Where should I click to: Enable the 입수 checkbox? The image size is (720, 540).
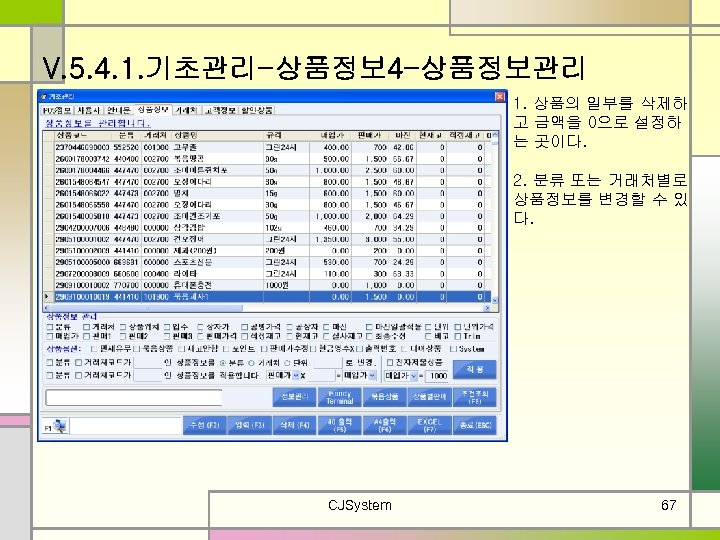pyautogui.click(x=168, y=327)
